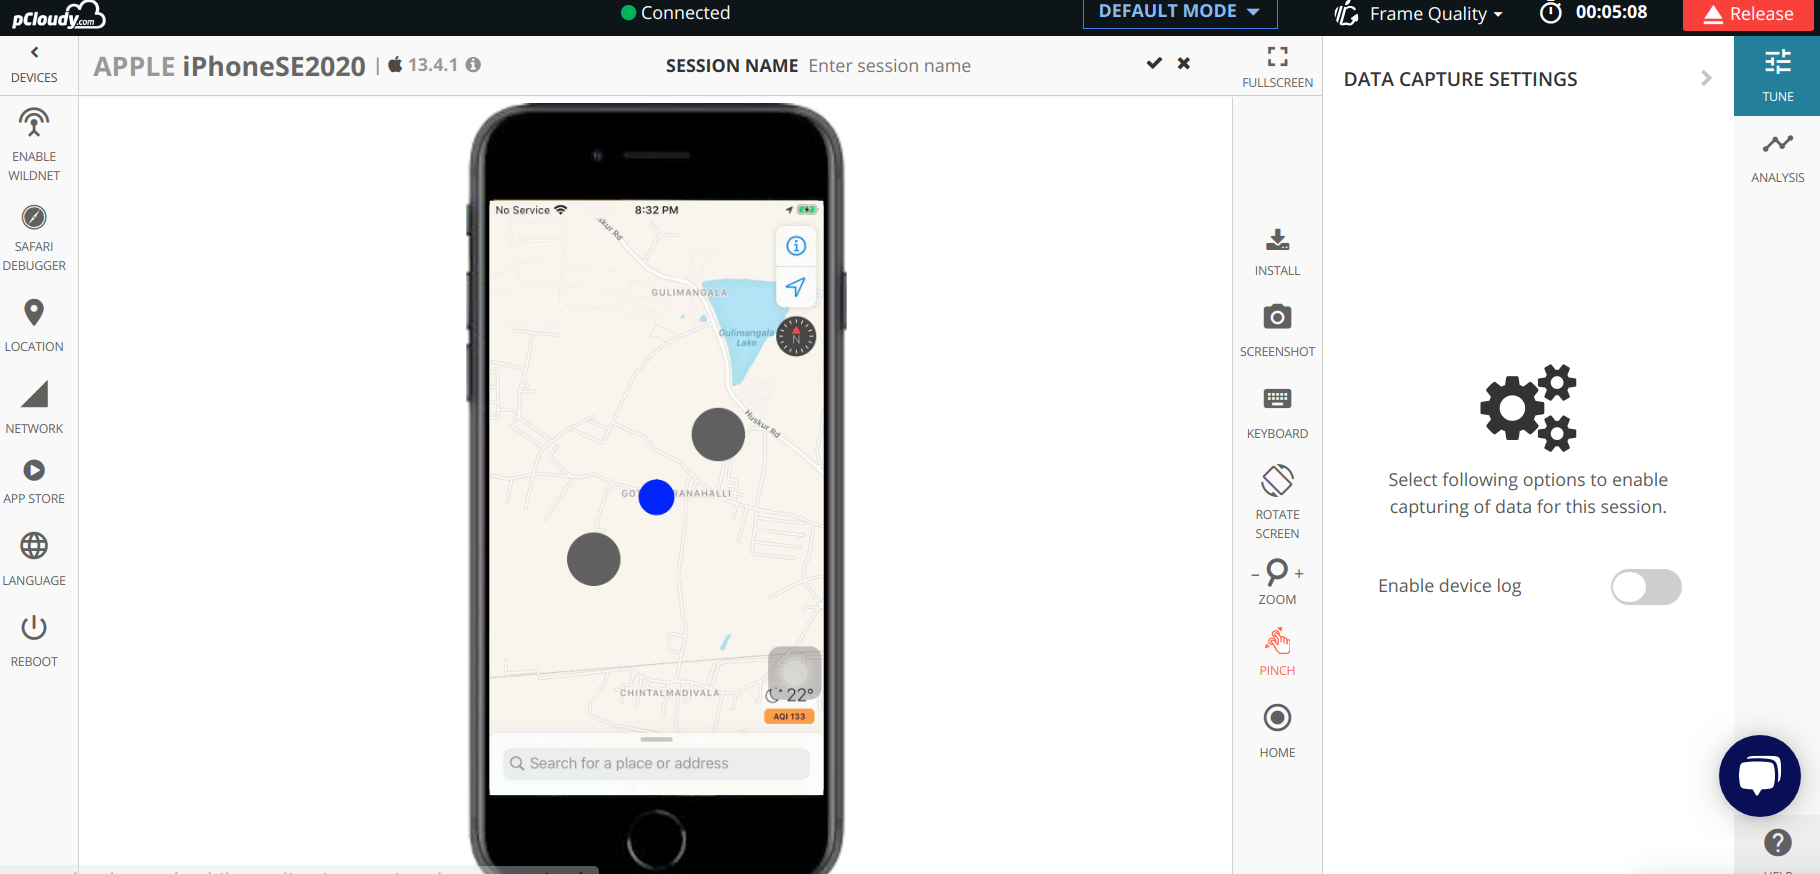This screenshot has width=1820, height=874.
Task: Collapse the Data Capture Settings panel
Action: point(1706,78)
